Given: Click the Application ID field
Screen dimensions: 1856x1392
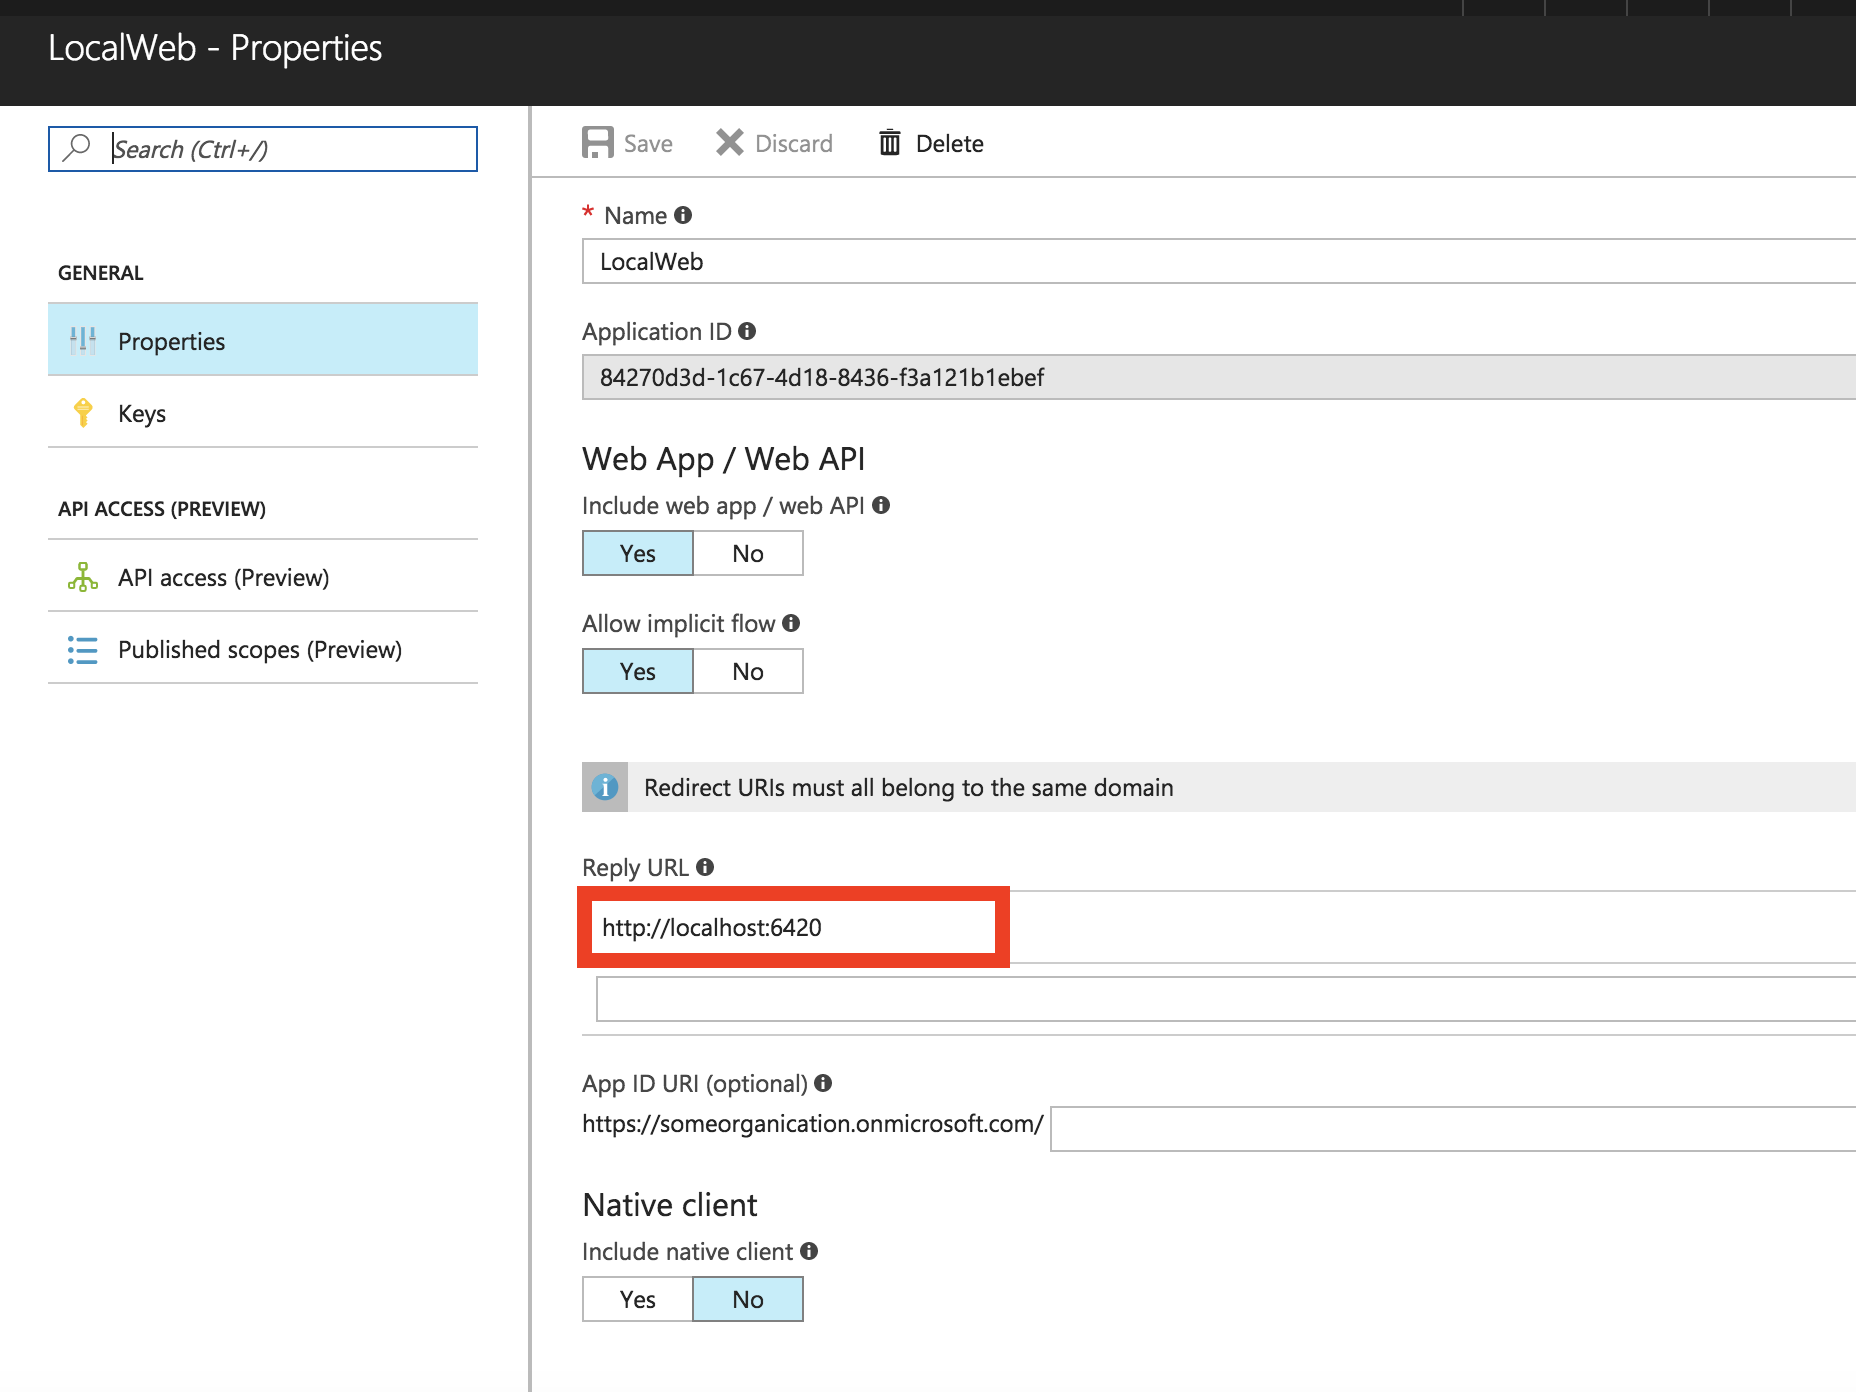Looking at the screenshot, I should (x=1219, y=377).
